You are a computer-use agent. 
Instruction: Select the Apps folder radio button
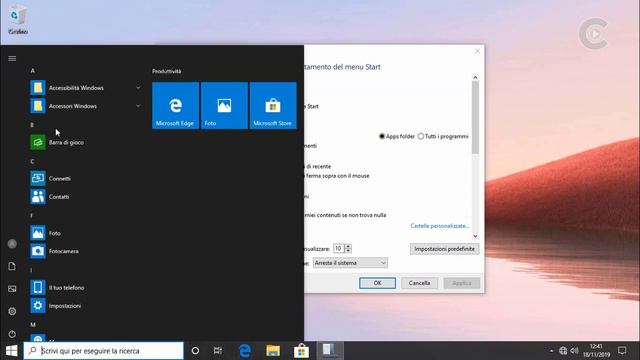[382, 136]
